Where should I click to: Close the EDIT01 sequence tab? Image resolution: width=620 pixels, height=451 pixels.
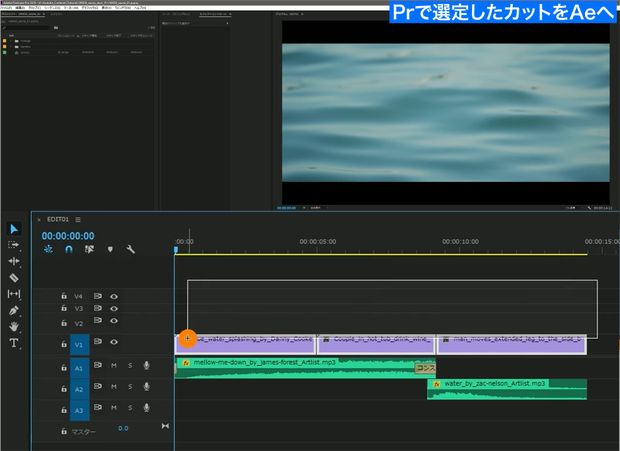pyautogui.click(x=39, y=220)
